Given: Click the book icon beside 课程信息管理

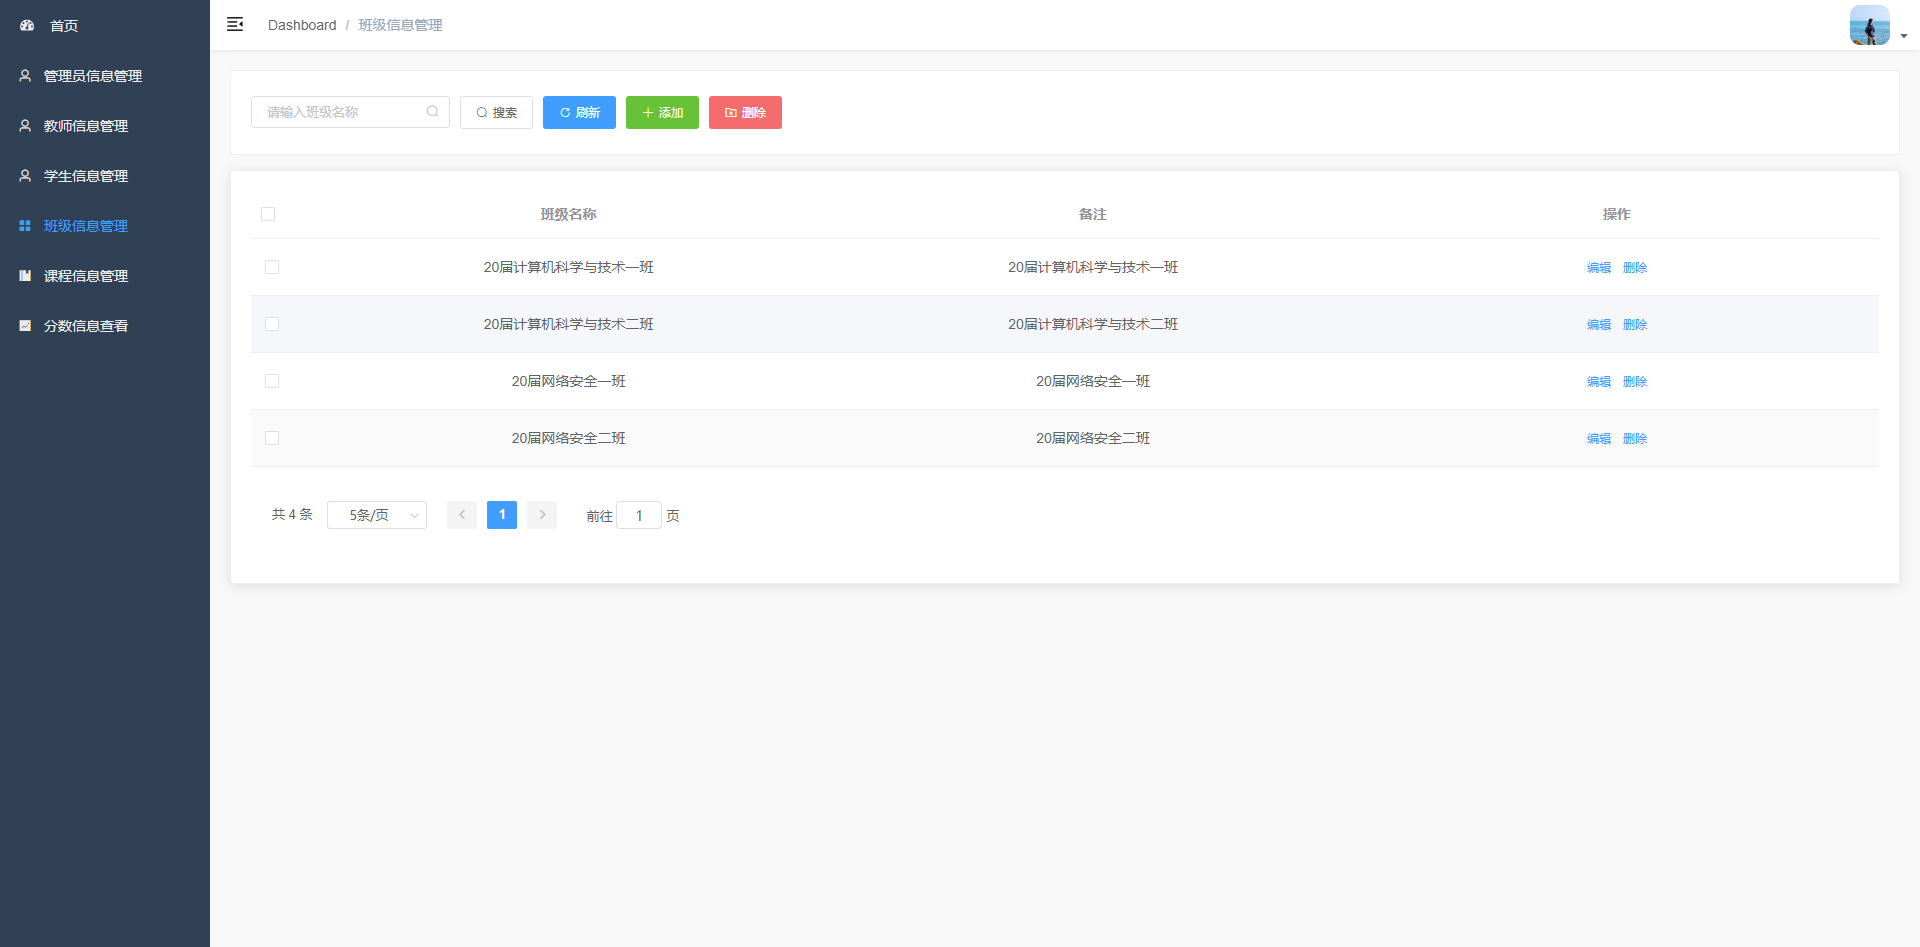Looking at the screenshot, I should pyautogui.click(x=25, y=276).
